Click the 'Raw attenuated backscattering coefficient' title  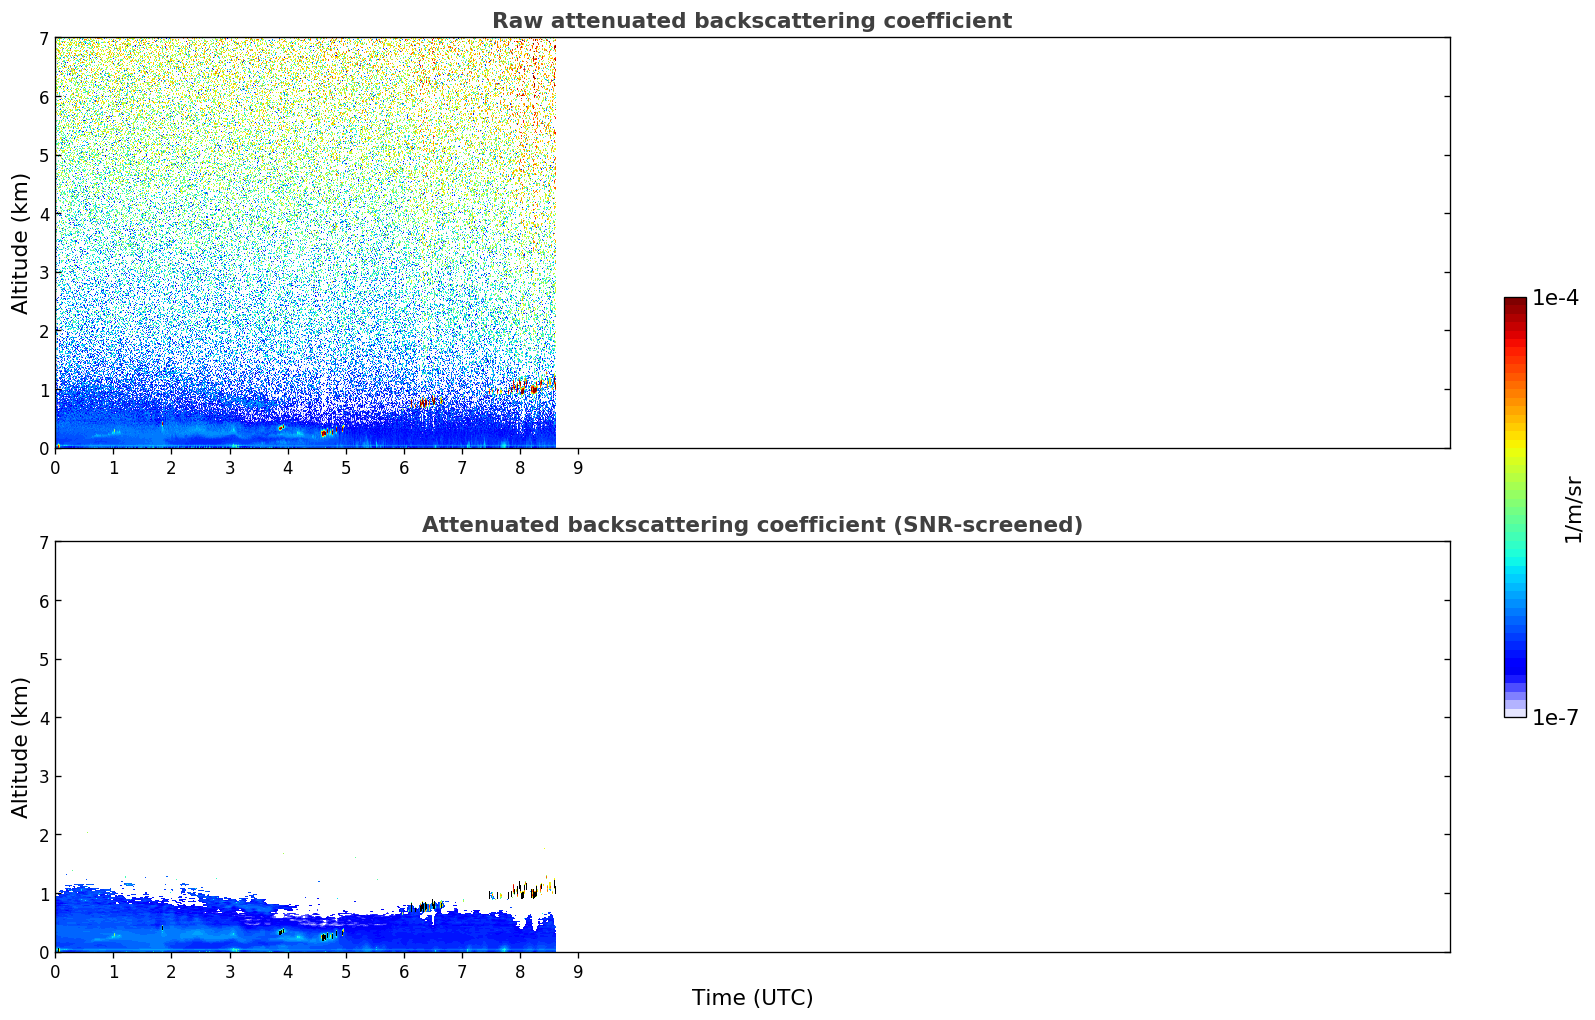click(x=752, y=21)
